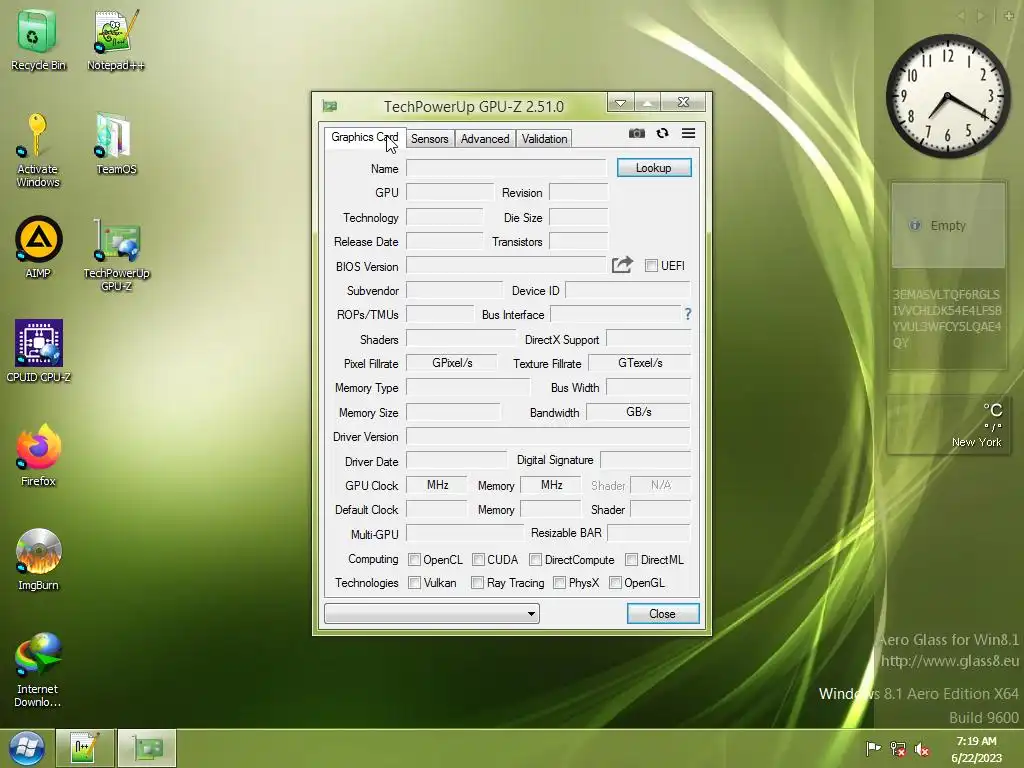Launch AIMP from desktop
The width and height of the screenshot is (1024, 768).
38,248
